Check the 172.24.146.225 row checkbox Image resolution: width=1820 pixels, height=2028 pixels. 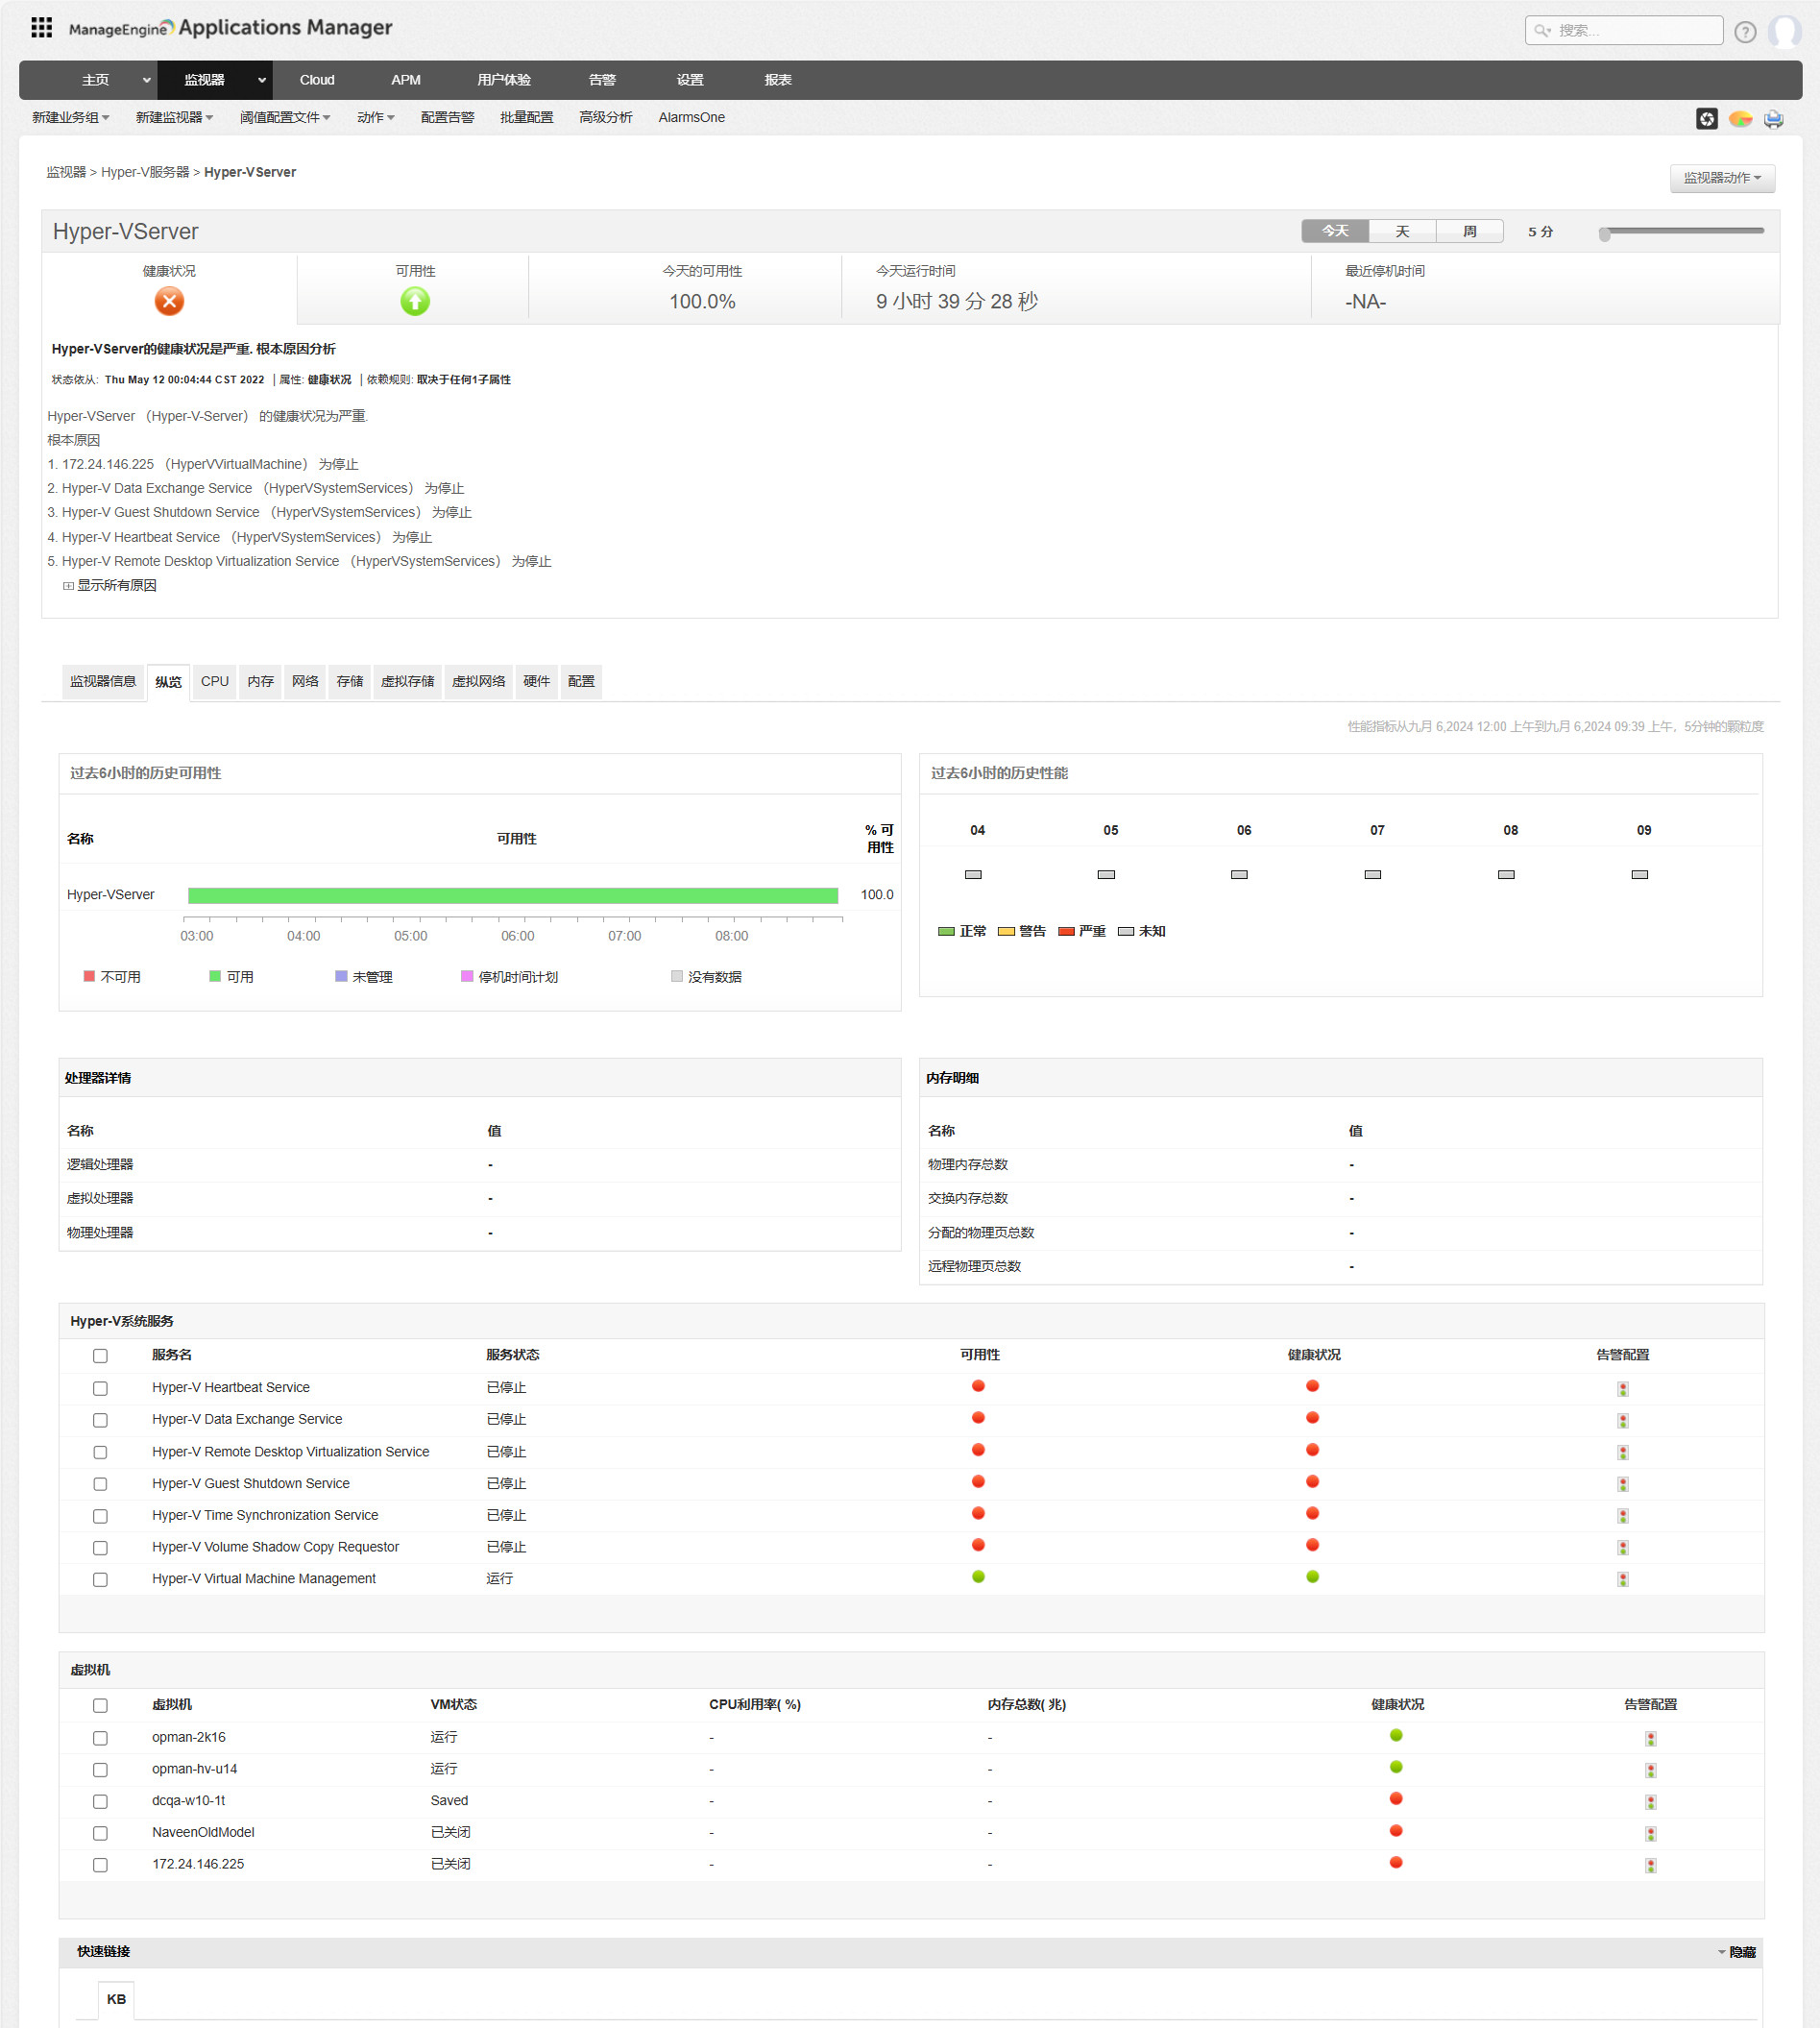click(x=100, y=1866)
